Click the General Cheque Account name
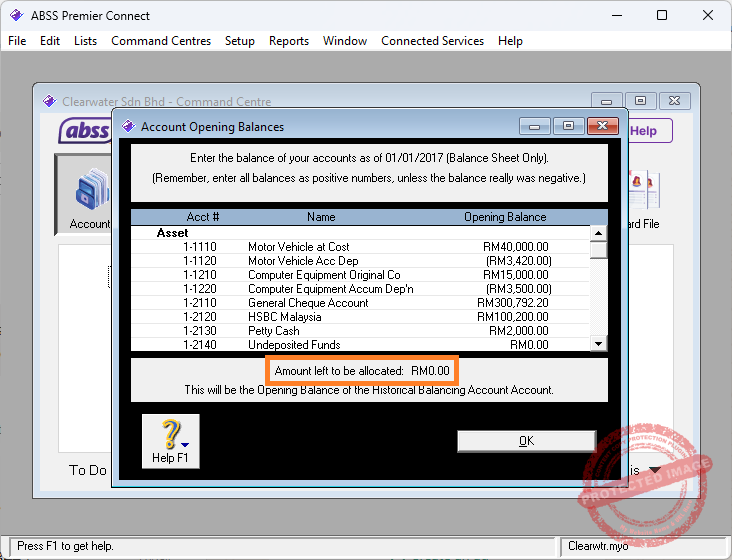Screen dimensions: 732x560 (x=308, y=303)
